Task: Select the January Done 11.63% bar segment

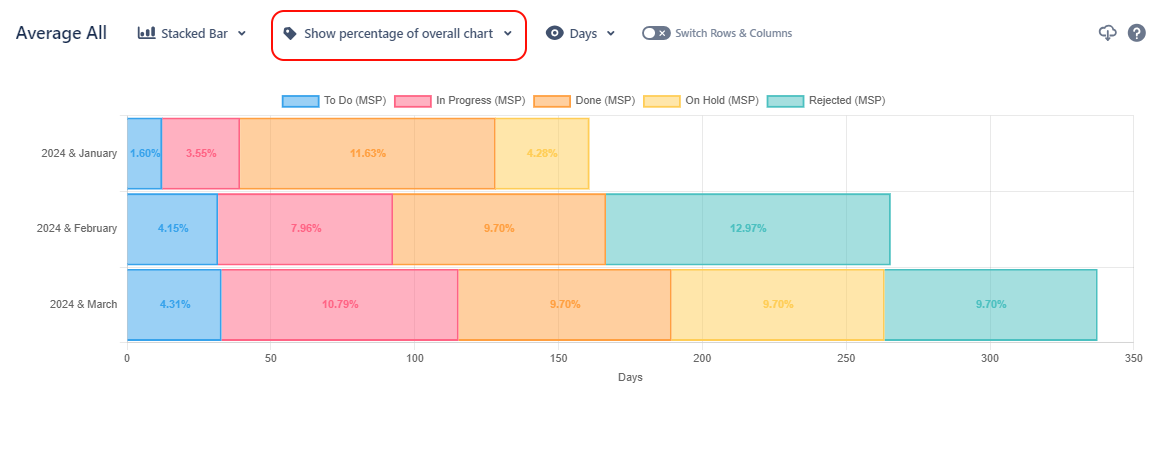Action: click(367, 154)
